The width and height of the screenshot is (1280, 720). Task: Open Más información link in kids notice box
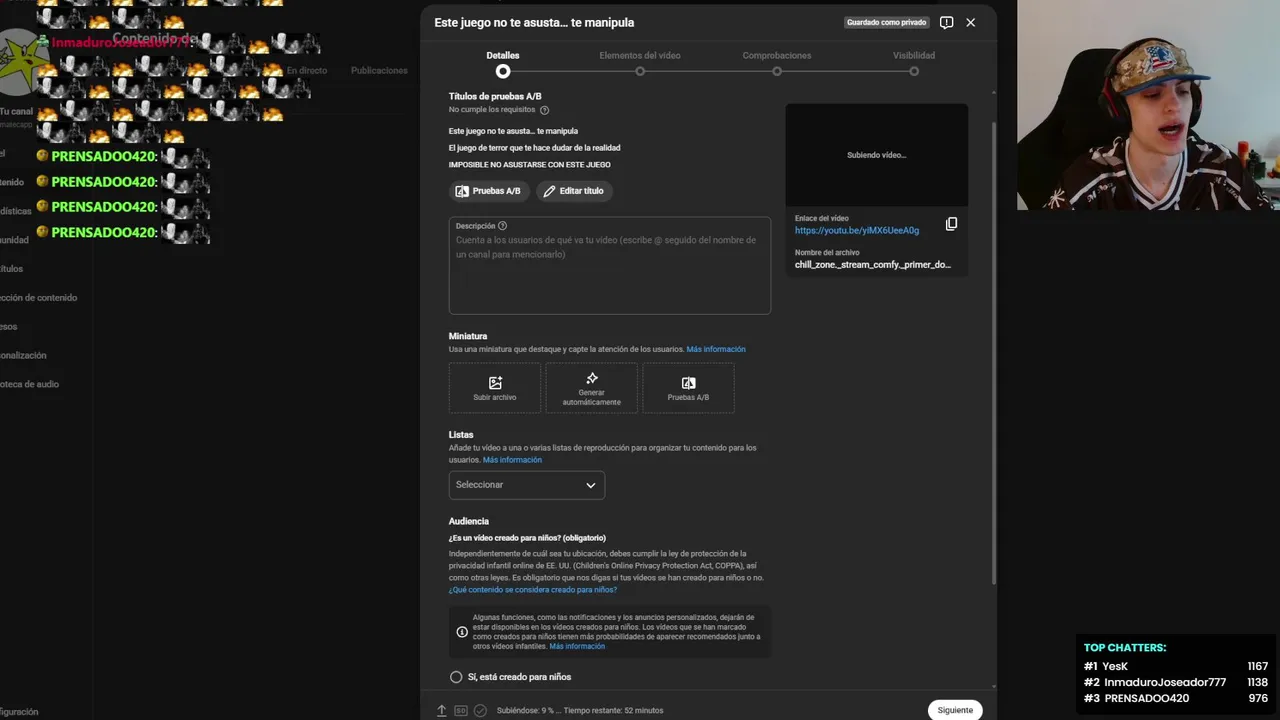point(577,646)
